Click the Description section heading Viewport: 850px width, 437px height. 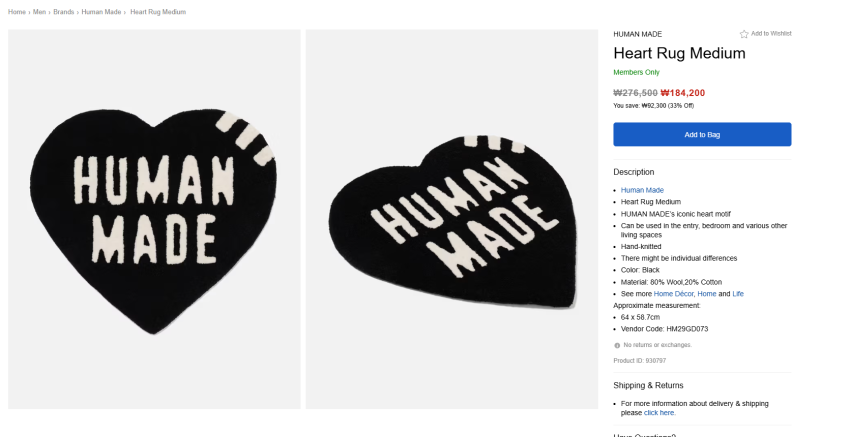click(x=633, y=172)
